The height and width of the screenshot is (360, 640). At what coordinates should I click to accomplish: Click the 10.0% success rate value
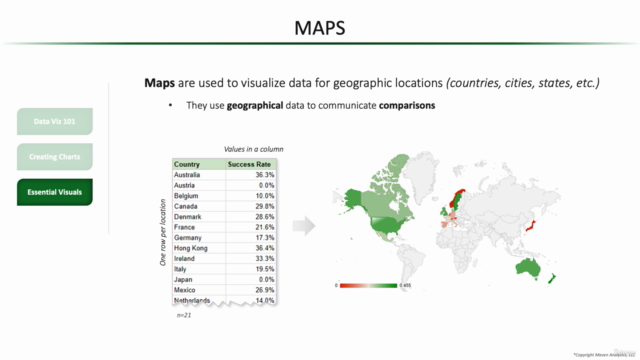click(265, 196)
